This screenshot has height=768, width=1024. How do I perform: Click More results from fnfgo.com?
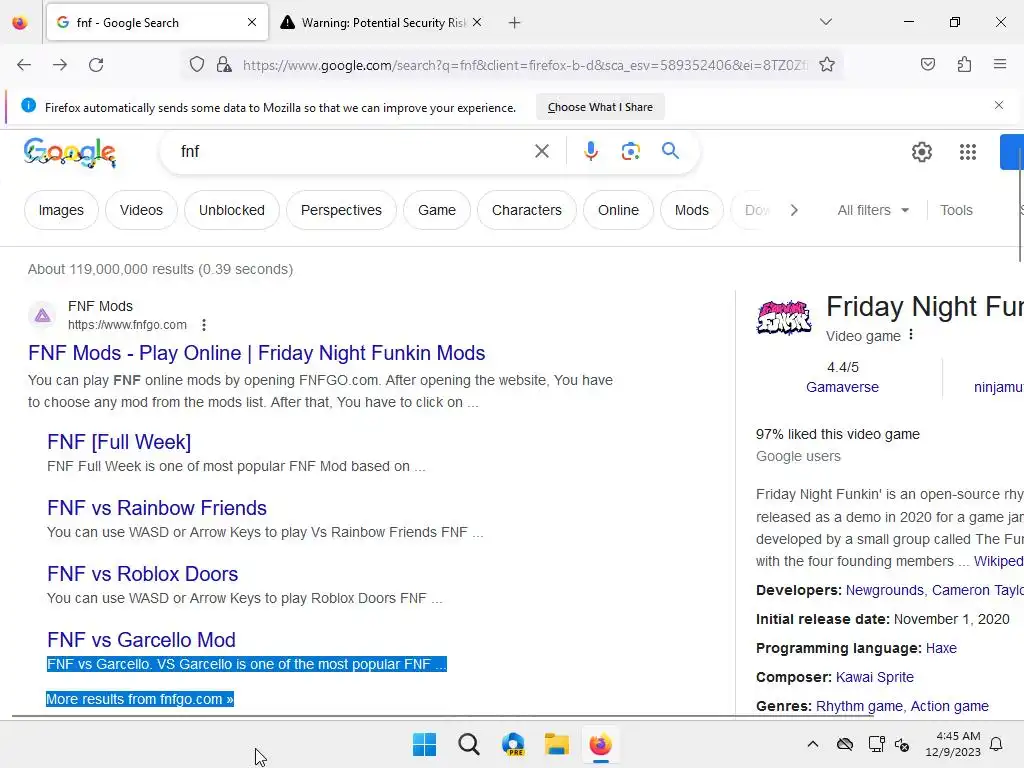tap(140, 699)
